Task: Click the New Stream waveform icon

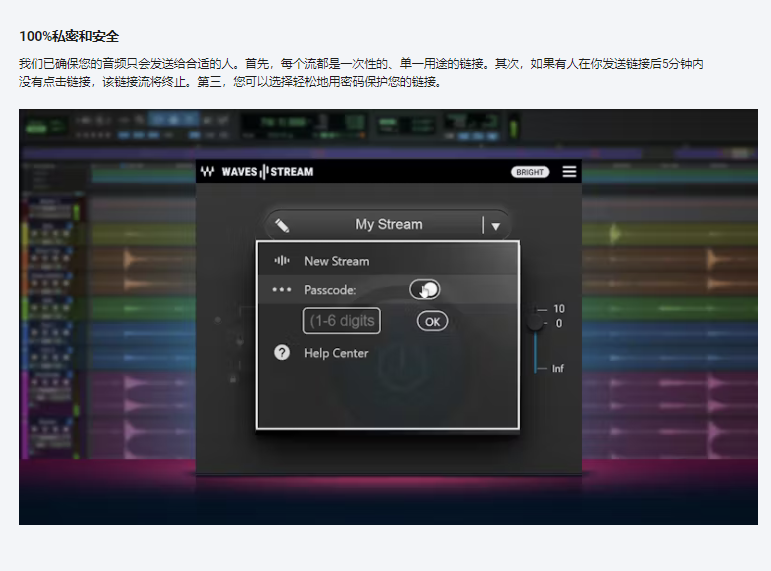Action: click(282, 261)
